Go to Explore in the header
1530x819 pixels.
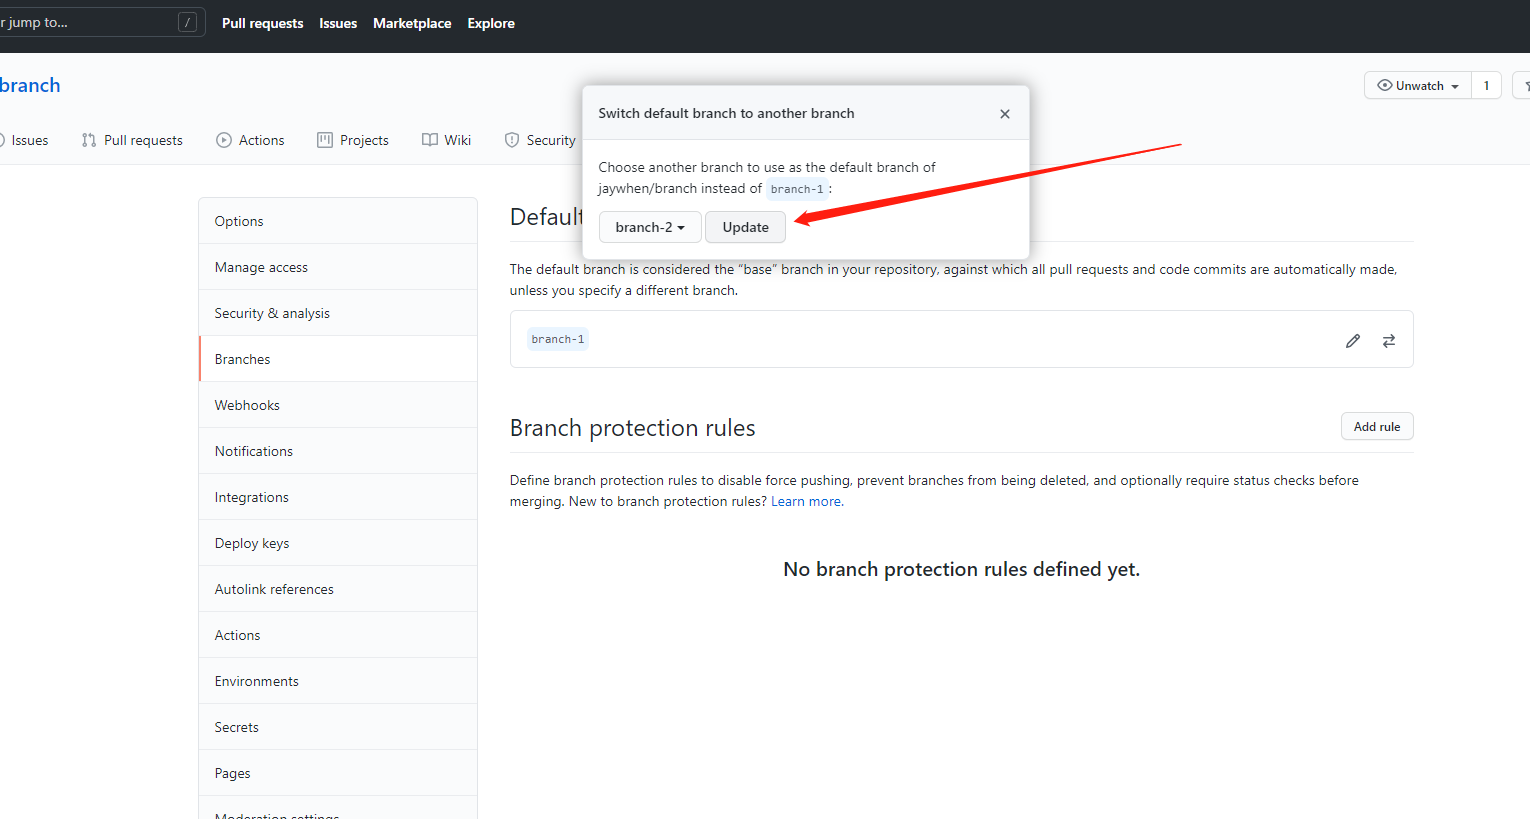coord(491,23)
